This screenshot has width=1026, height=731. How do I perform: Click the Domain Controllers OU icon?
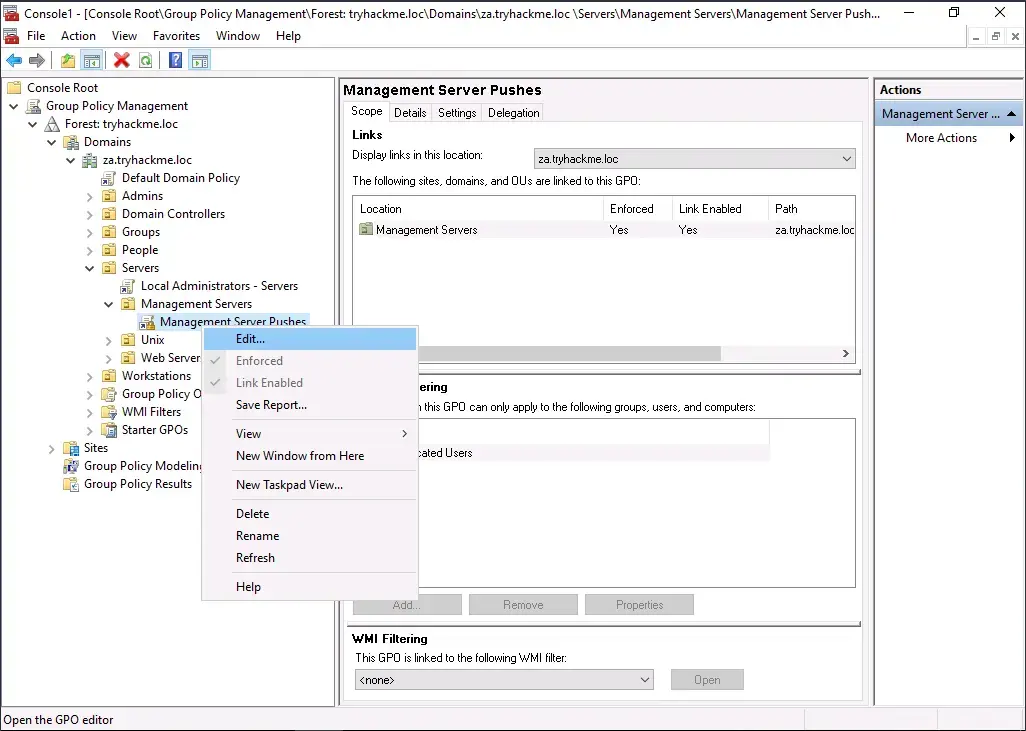pos(109,214)
